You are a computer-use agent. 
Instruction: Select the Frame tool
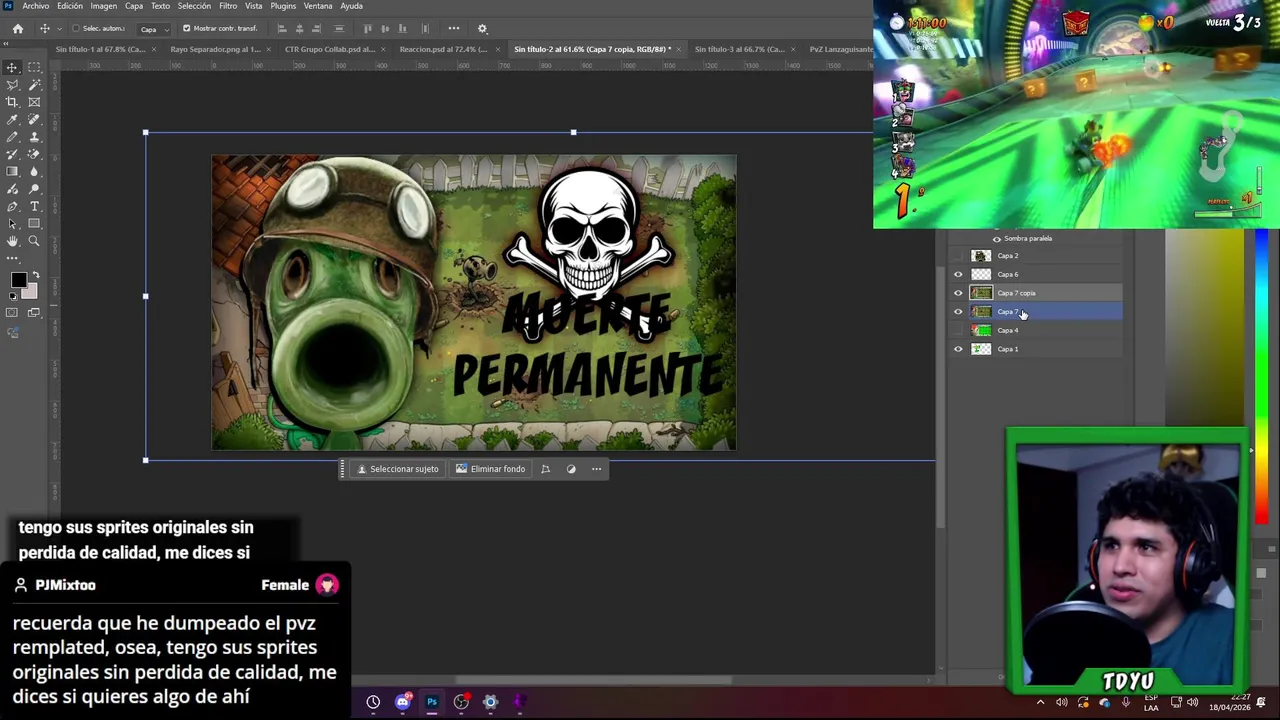(34, 102)
